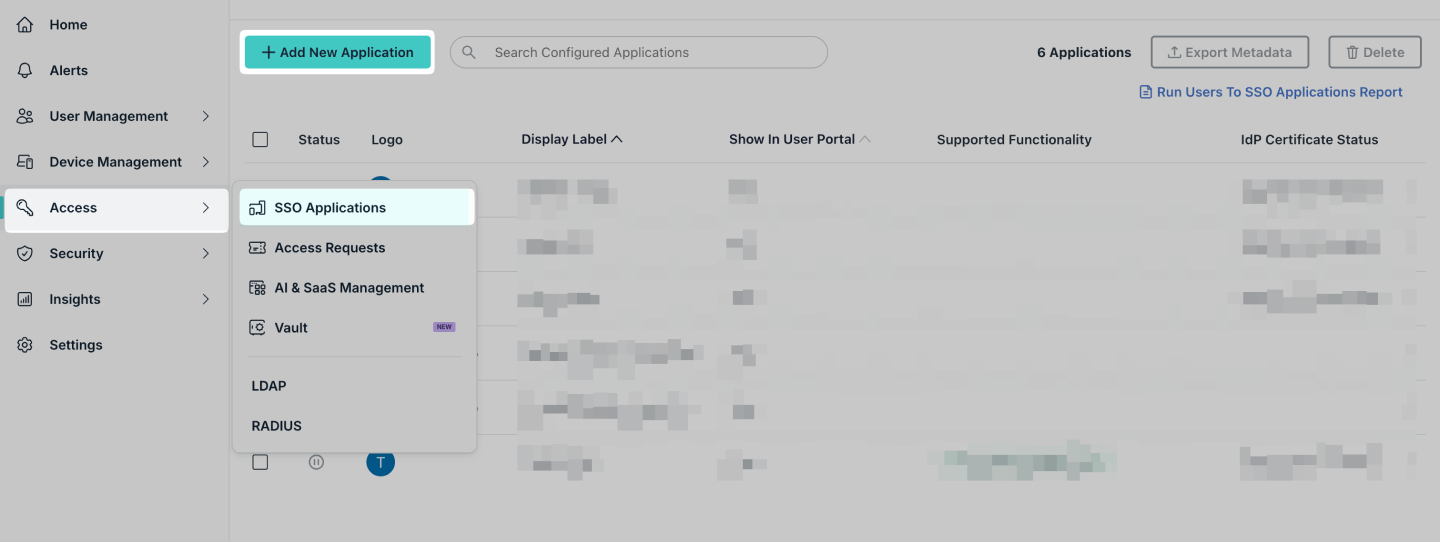Select AI & SaaS Management menu item
Image resolution: width=1440 pixels, height=542 pixels.
pos(349,288)
